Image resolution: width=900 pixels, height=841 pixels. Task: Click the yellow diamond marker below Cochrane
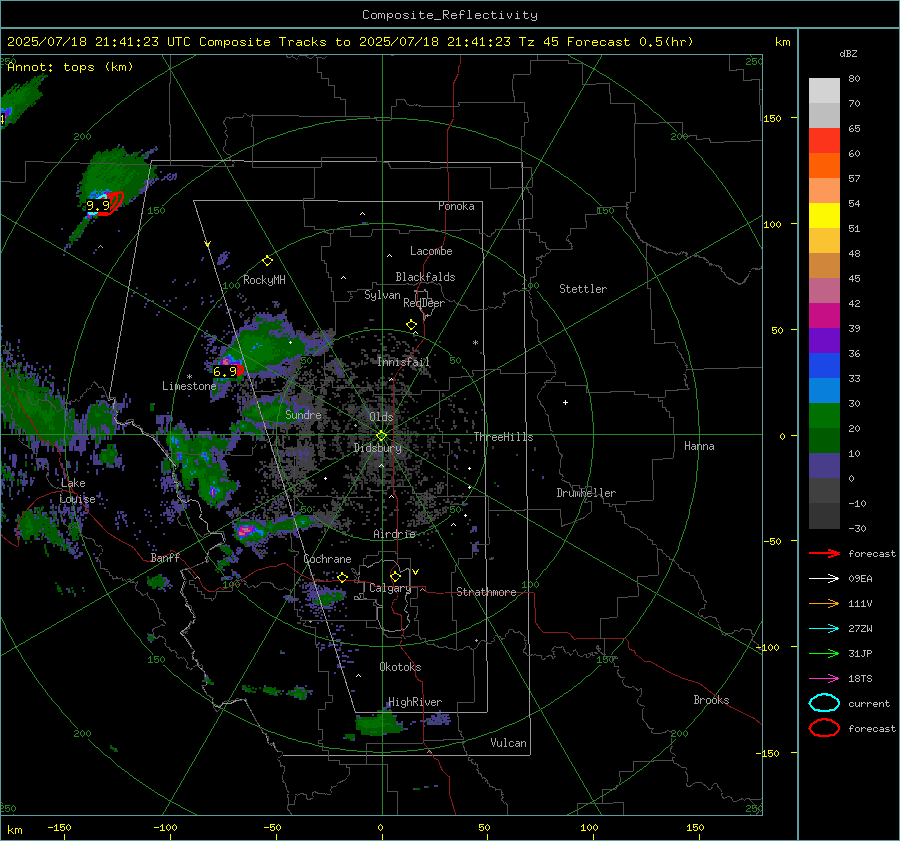pyautogui.click(x=343, y=577)
